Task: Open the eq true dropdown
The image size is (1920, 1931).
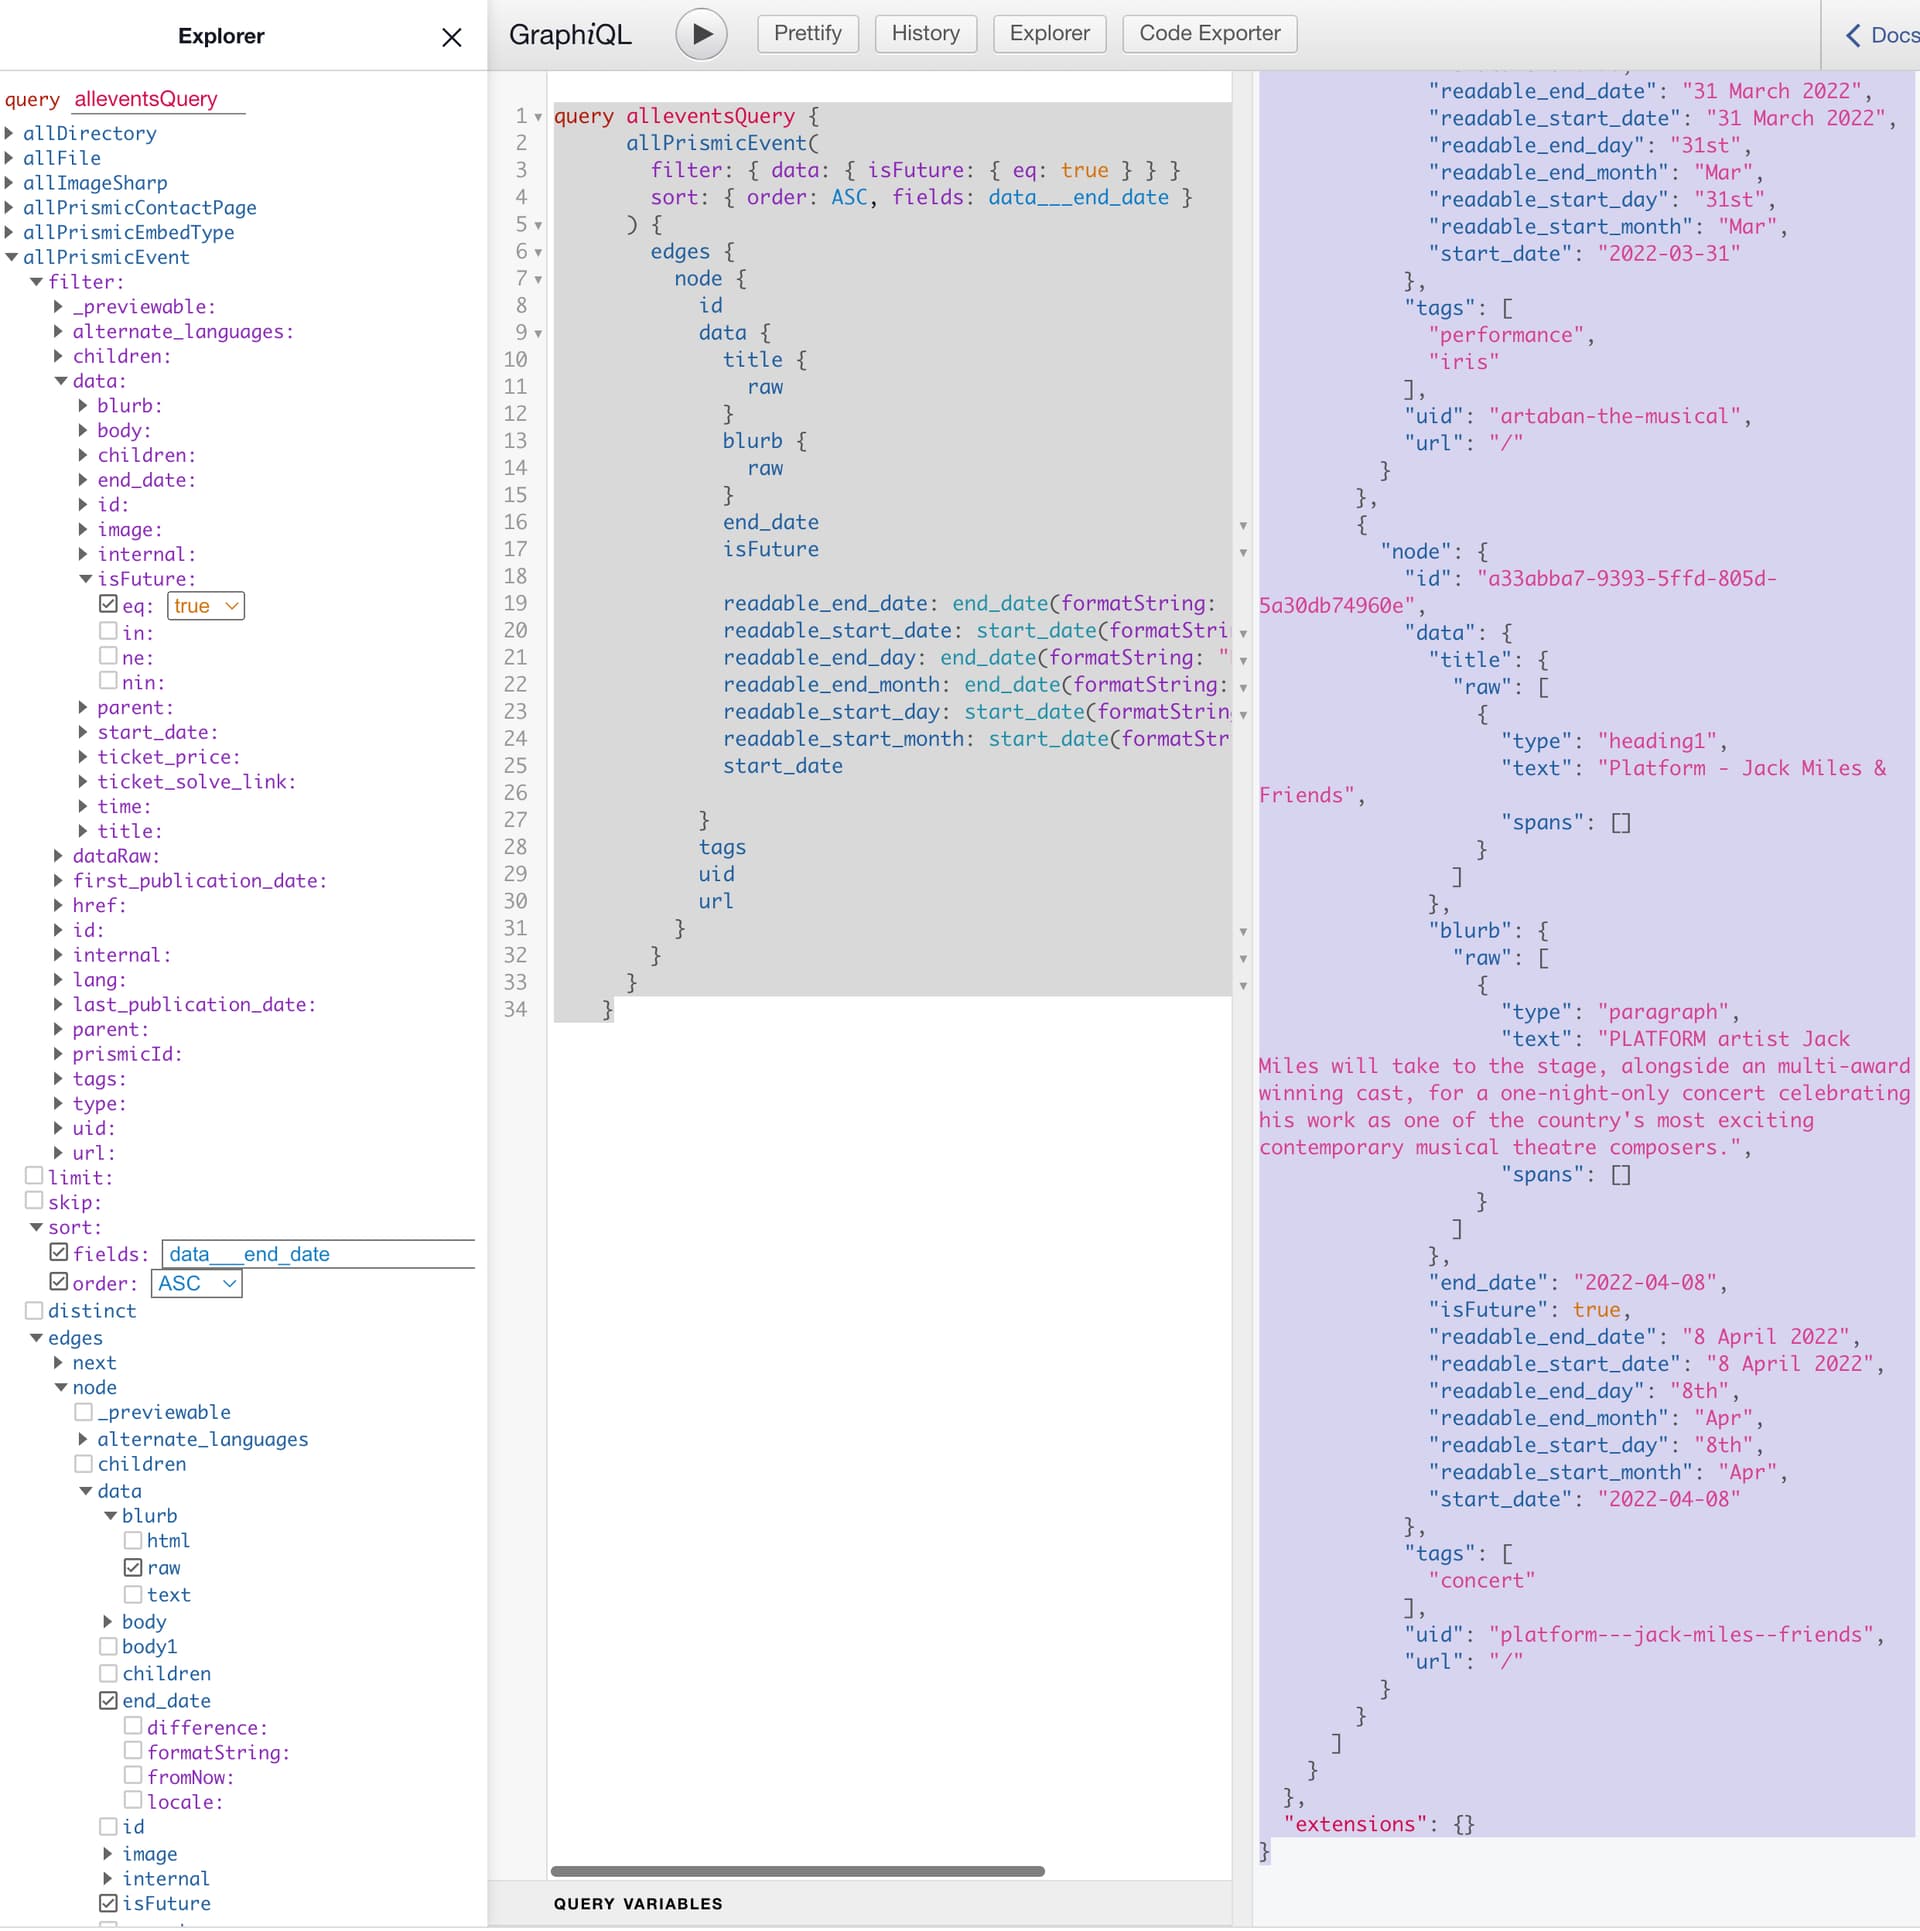Action: click(206, 606)
